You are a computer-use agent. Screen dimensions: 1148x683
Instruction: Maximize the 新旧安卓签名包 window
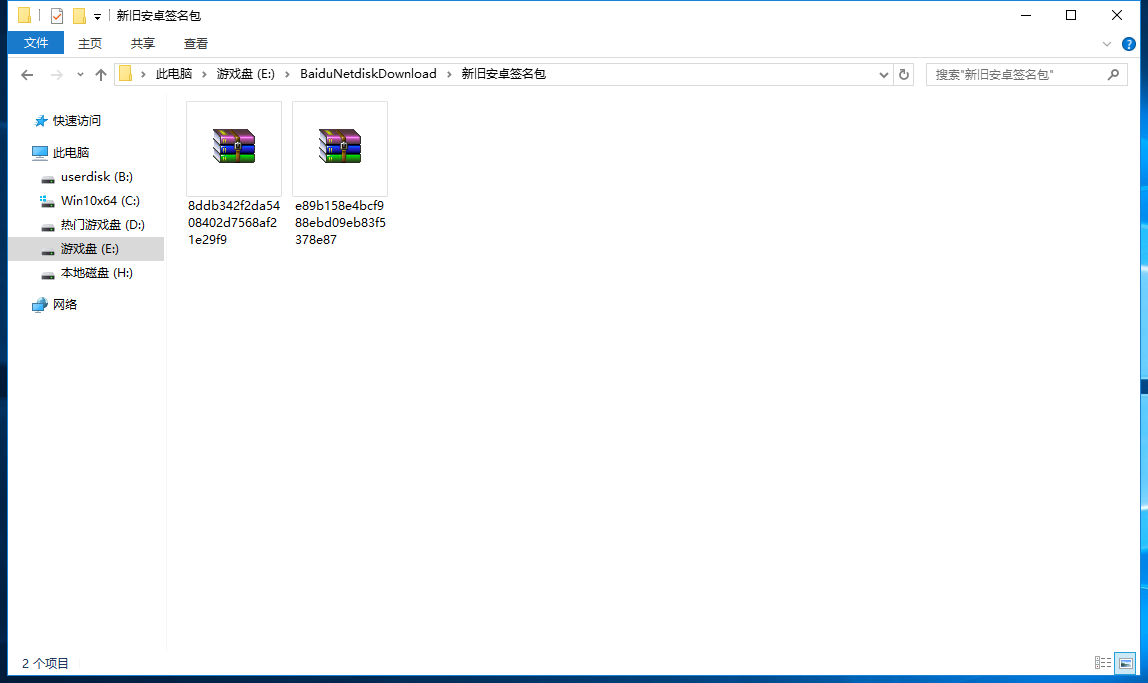pyautogui.click(x=1071, y=15)
